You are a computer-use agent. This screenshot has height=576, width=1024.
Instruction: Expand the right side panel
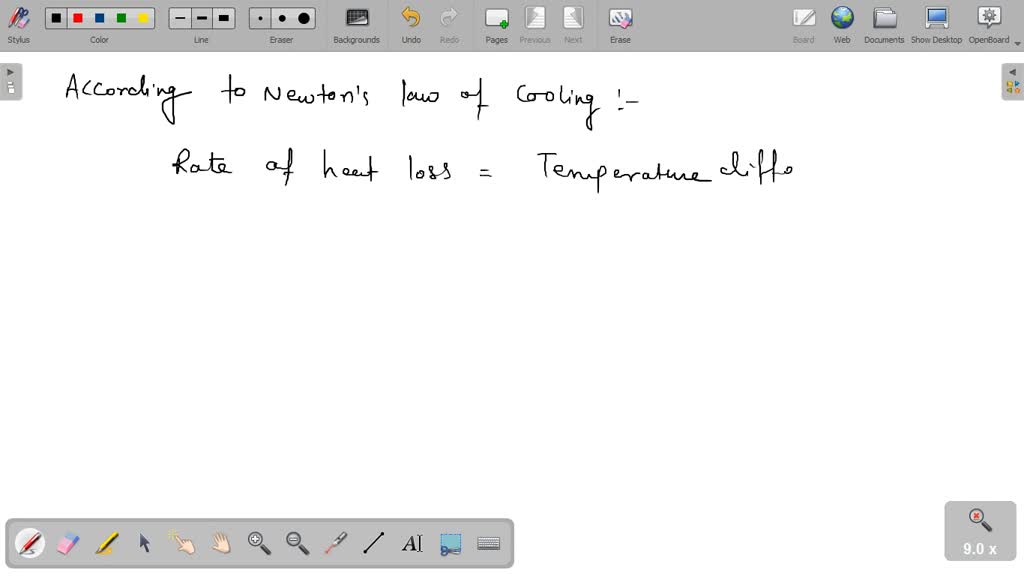1012,81
